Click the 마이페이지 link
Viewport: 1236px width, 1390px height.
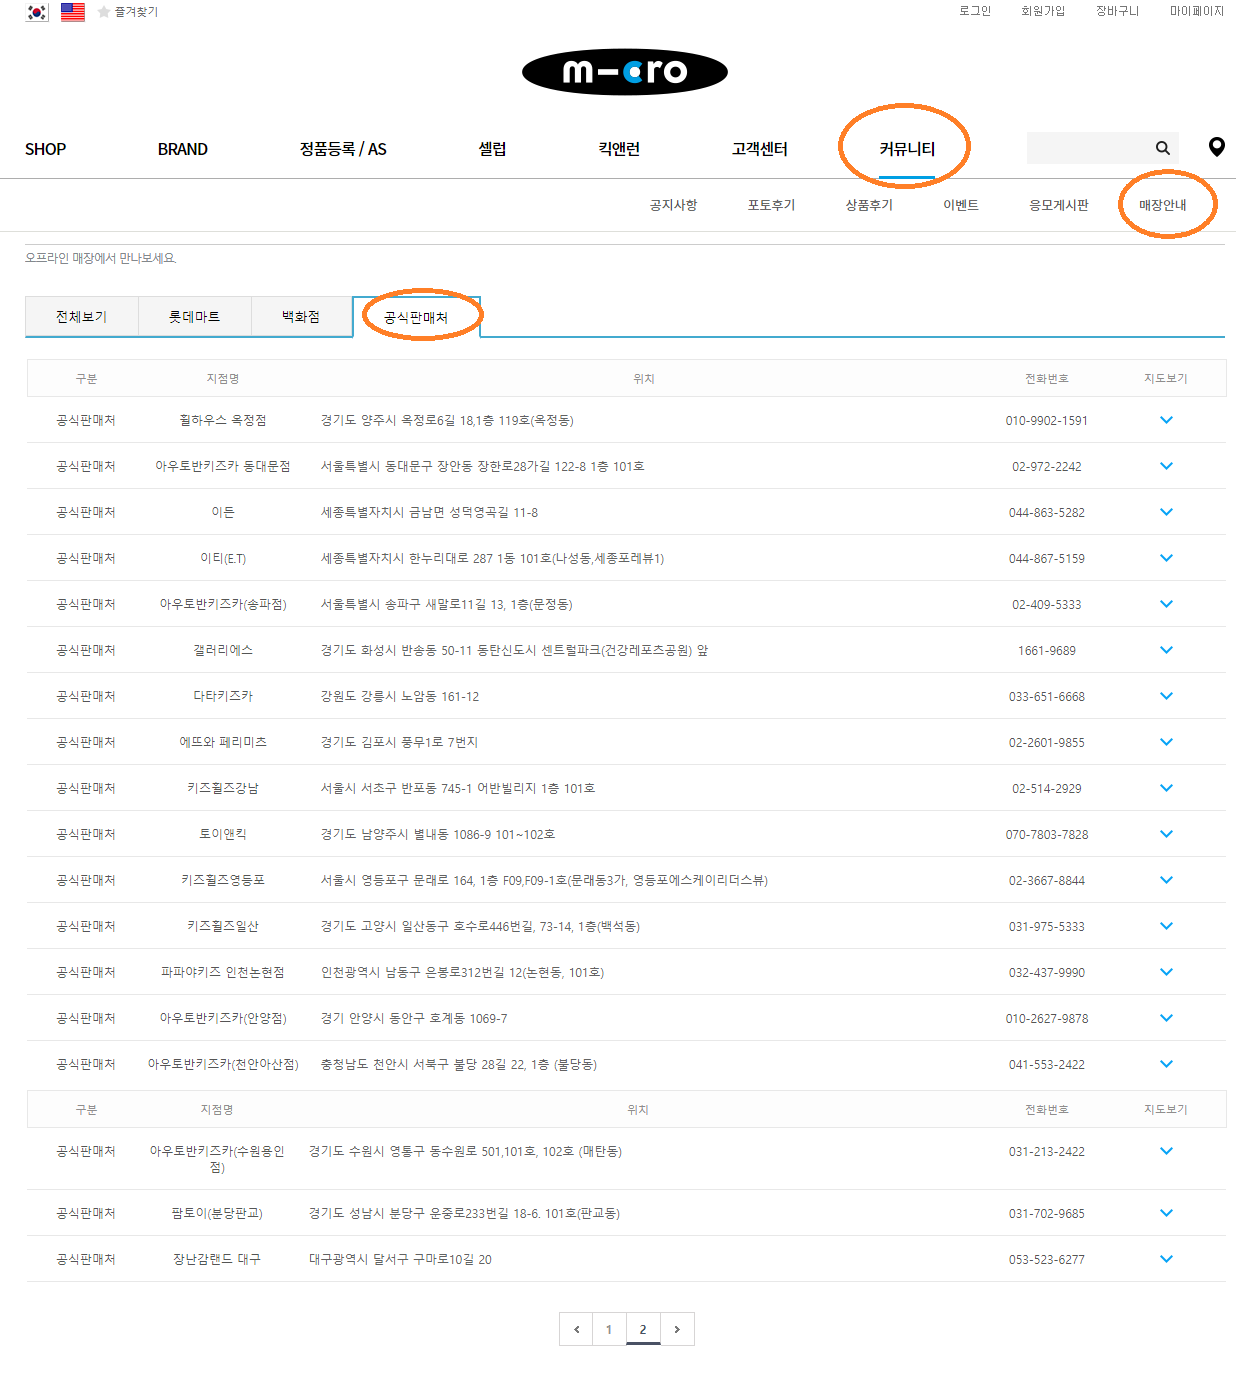1197,11
